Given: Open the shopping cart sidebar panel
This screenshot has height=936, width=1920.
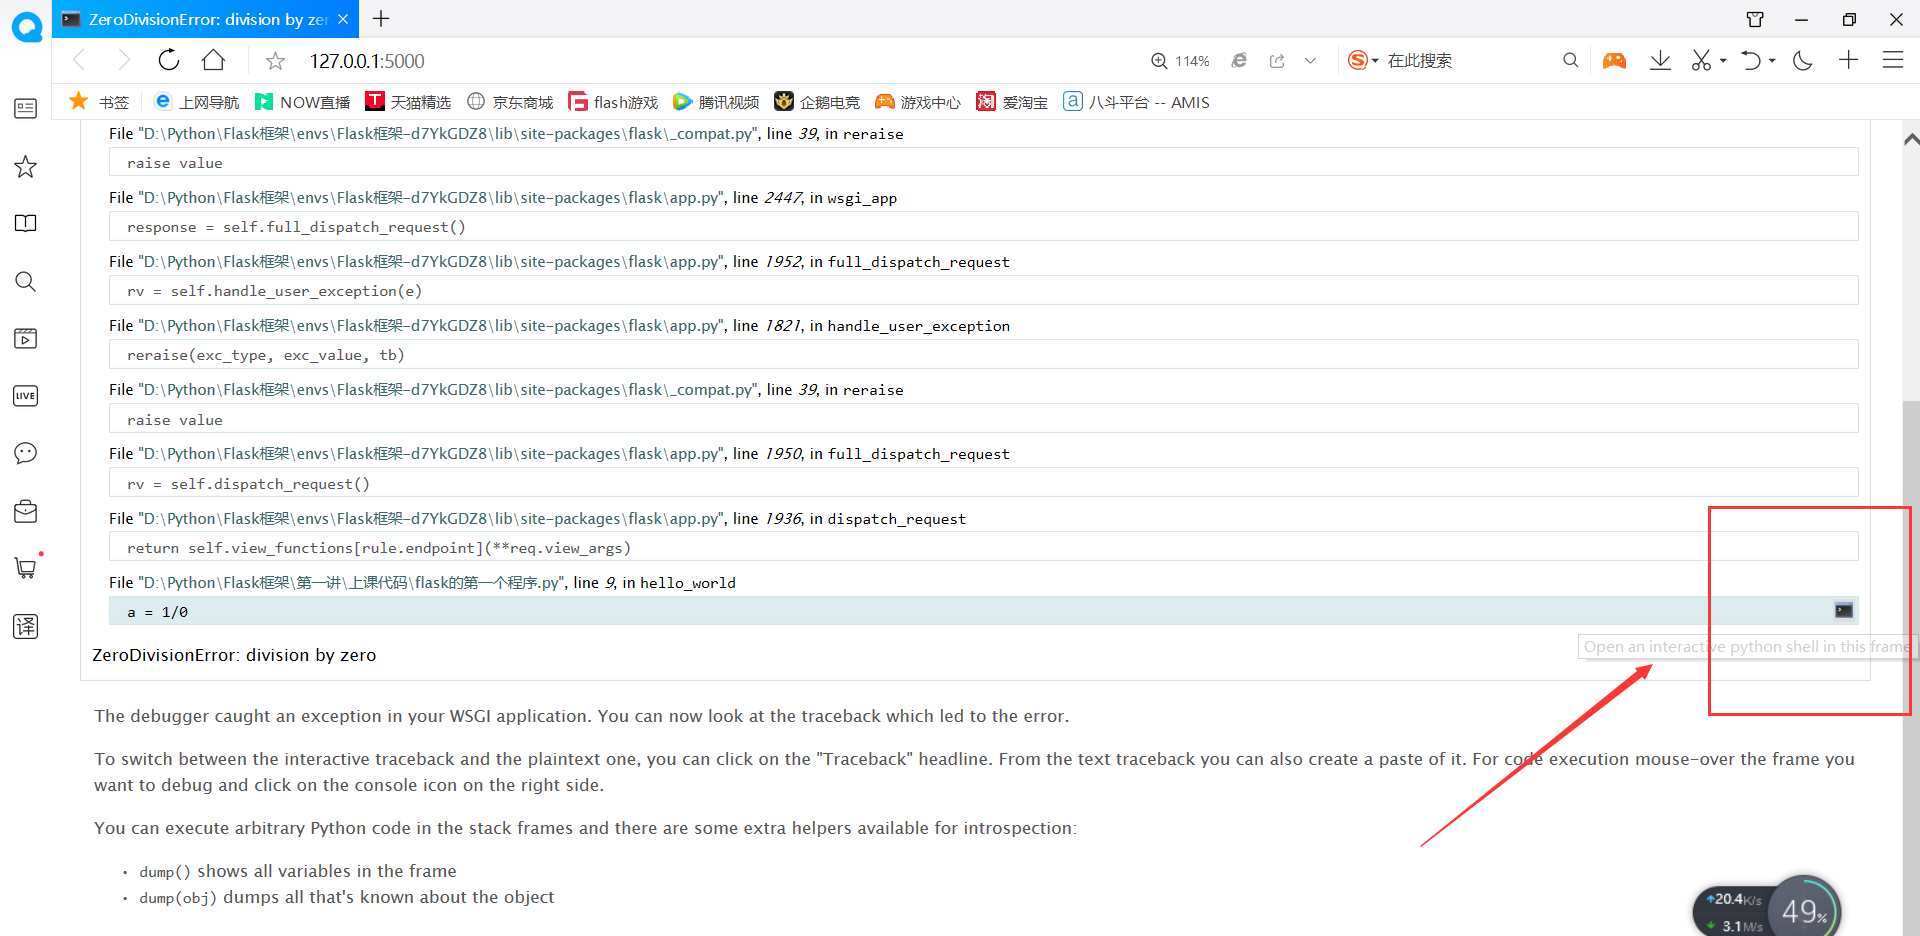Looking at the screenshot, I should click(25, 567).
